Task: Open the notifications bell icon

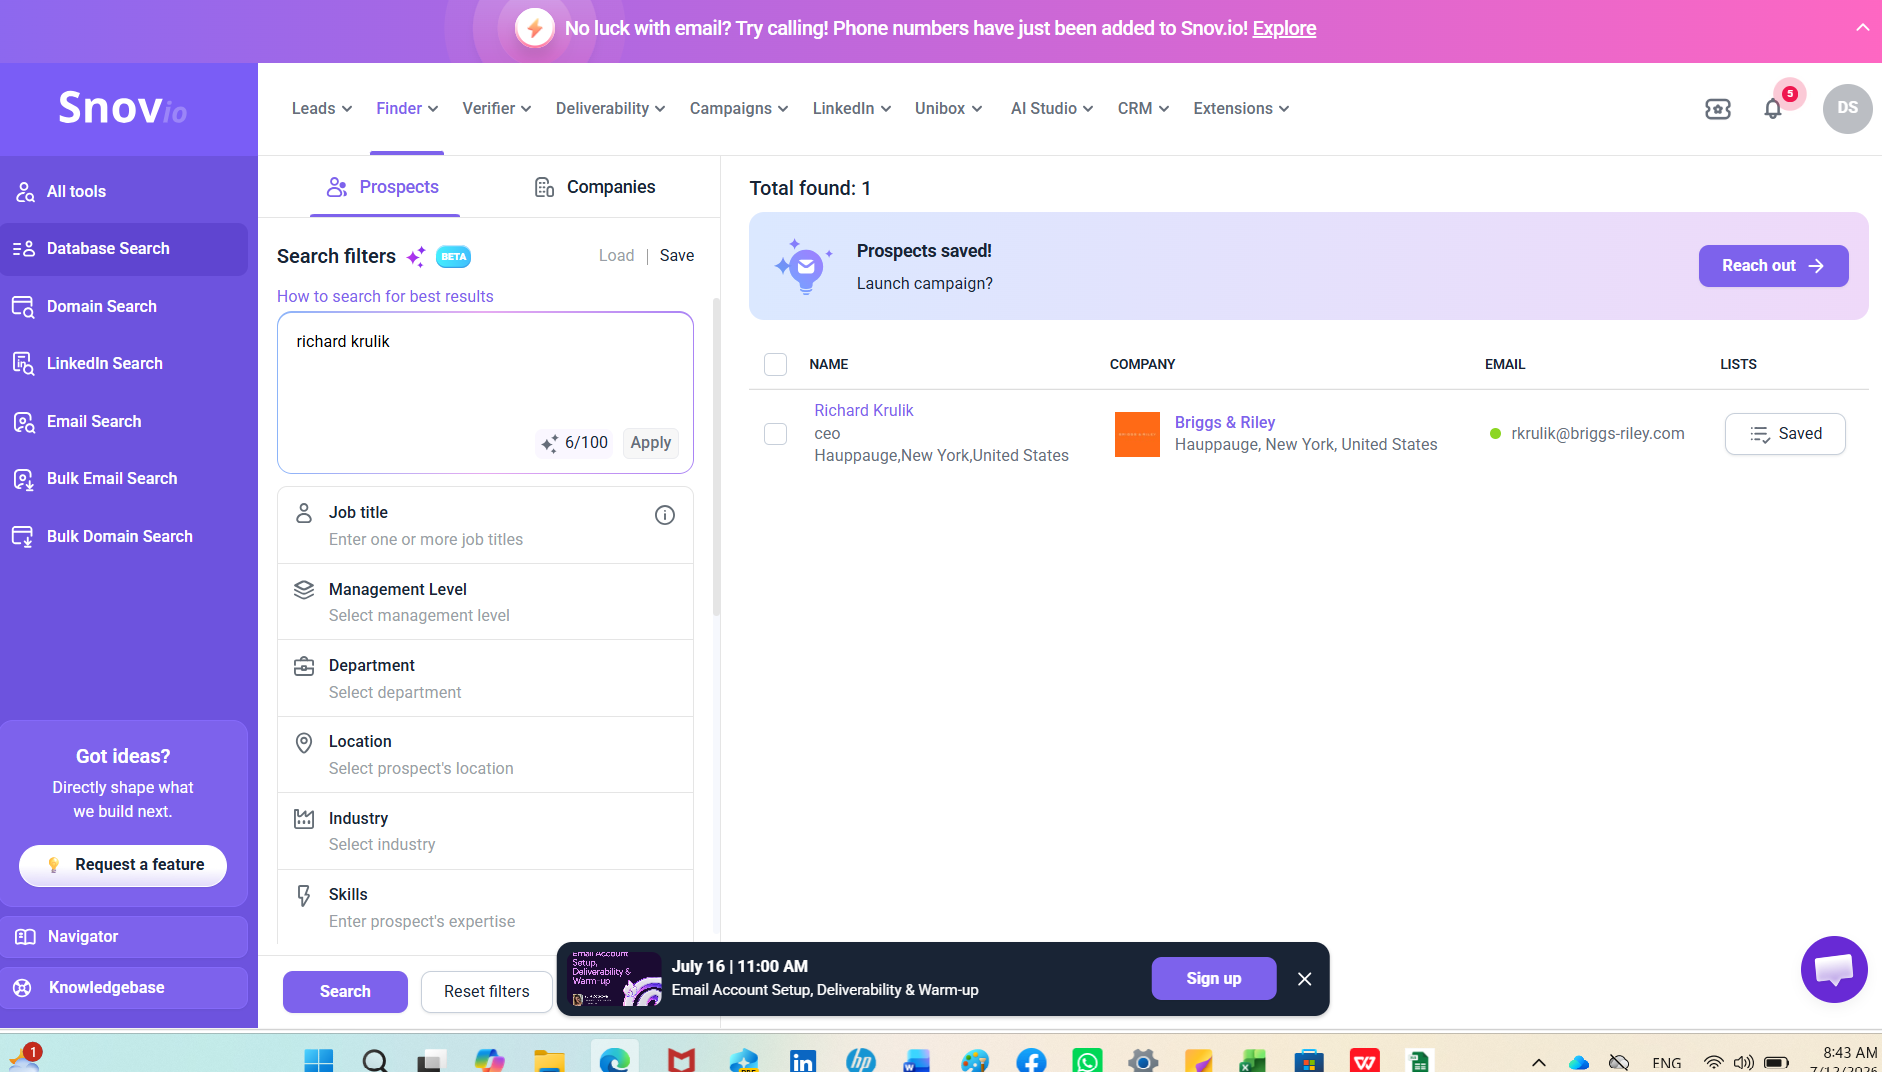Action: point(1773,109)
